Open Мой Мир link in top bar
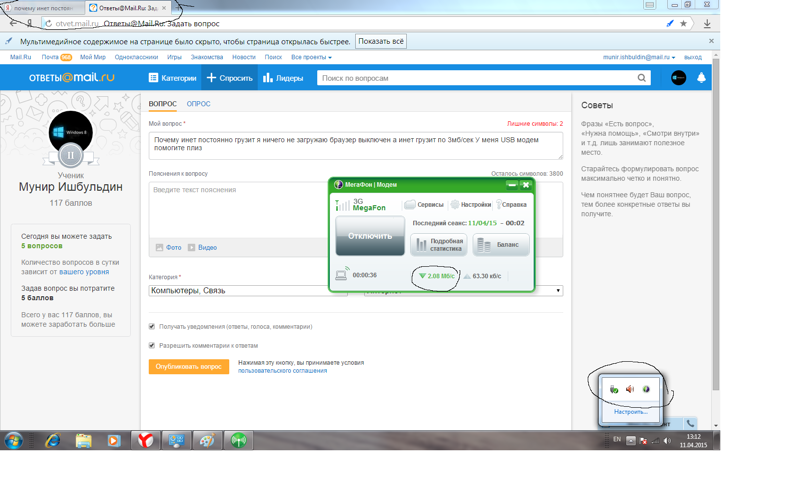Image resolution: width=800 pixels, height=500 pixels. coord(93,57)
